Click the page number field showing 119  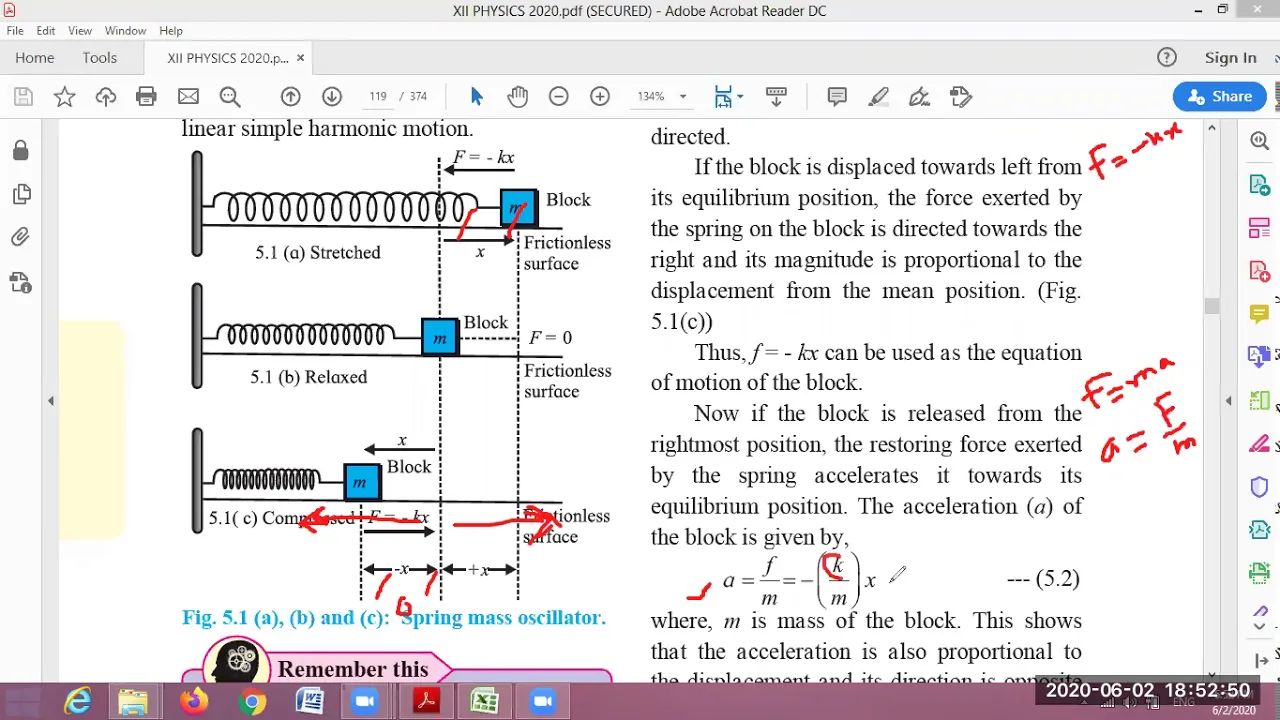(377, 97)
